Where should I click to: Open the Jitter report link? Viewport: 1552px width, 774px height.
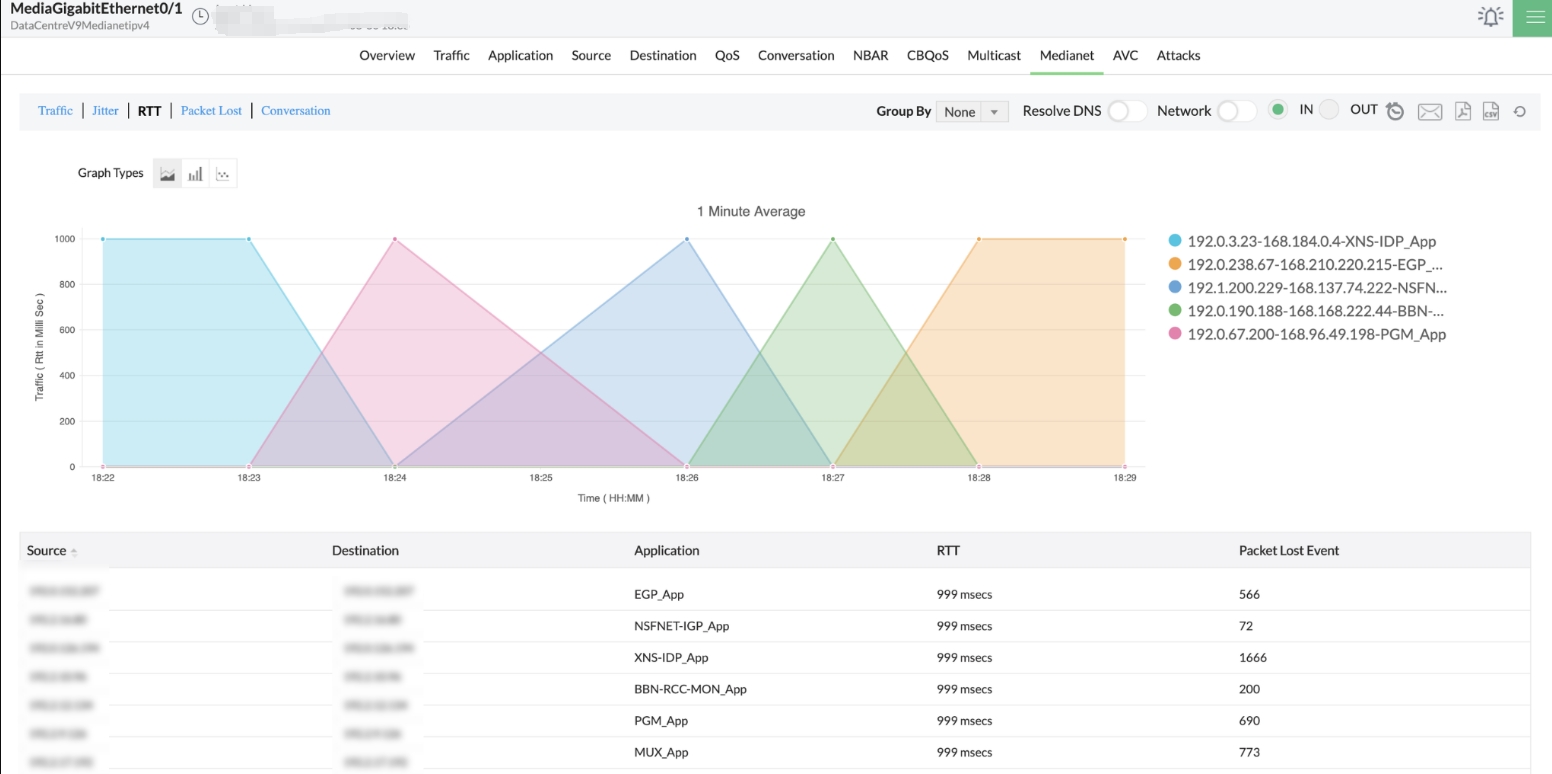click(x=105, y=111)
